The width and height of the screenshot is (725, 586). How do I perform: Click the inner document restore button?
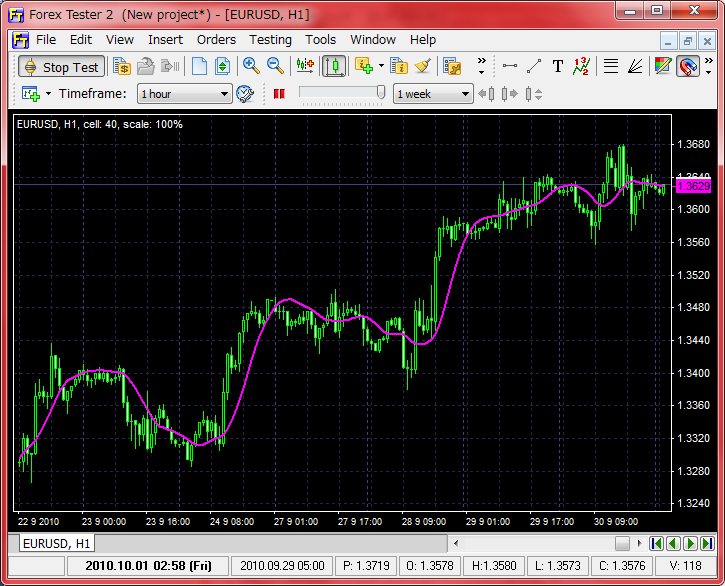point(688,41)
